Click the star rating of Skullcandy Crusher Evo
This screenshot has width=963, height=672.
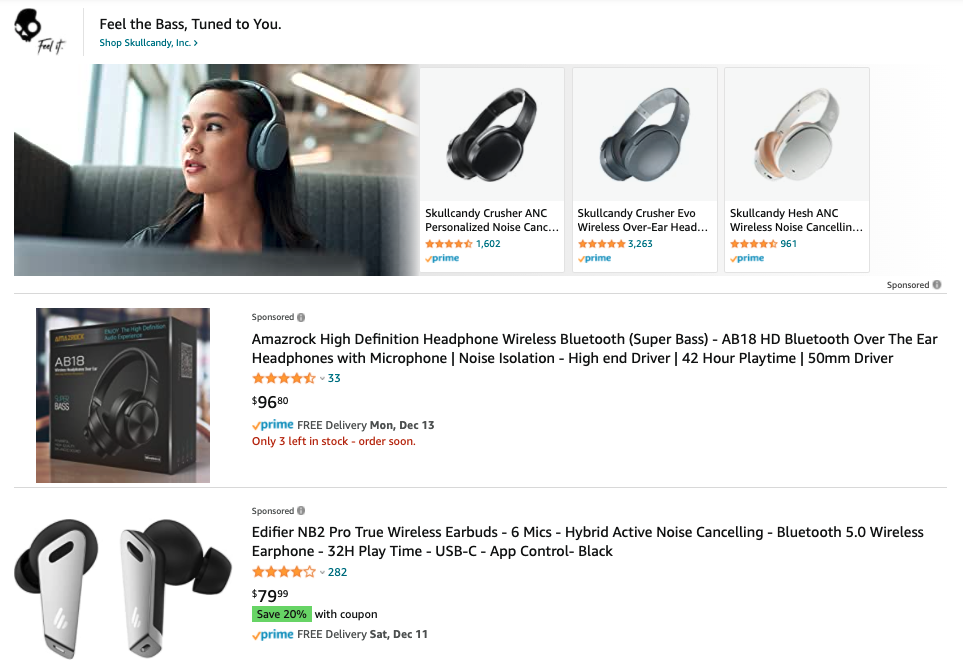click(601, 244)
